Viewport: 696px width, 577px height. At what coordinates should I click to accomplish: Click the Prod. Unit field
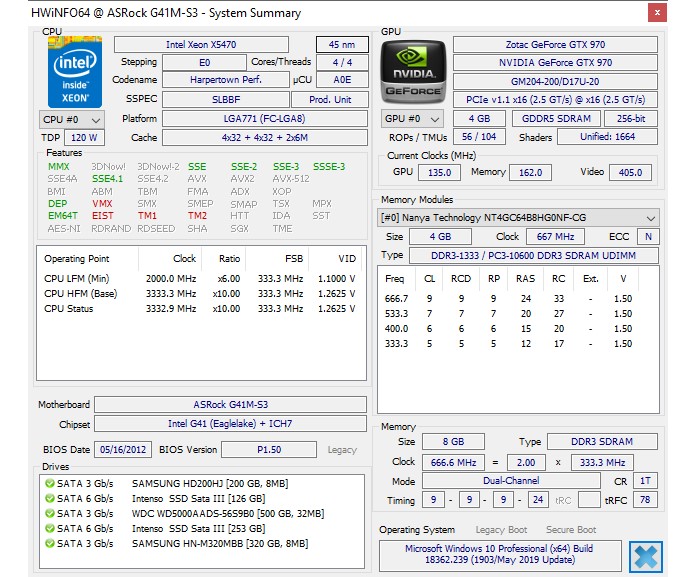330,99
